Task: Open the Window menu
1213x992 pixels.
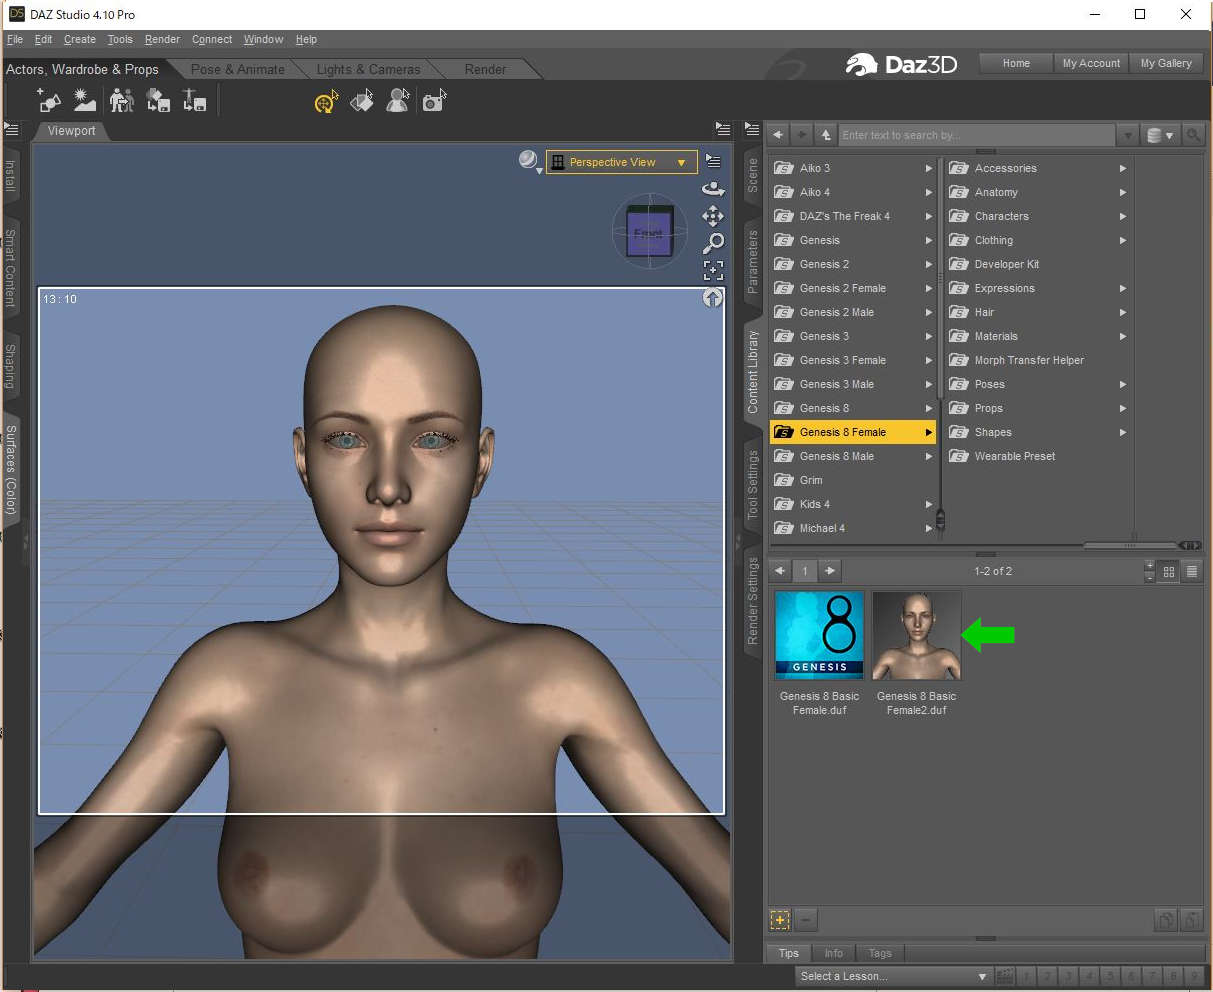Action: tap(263, 40)
